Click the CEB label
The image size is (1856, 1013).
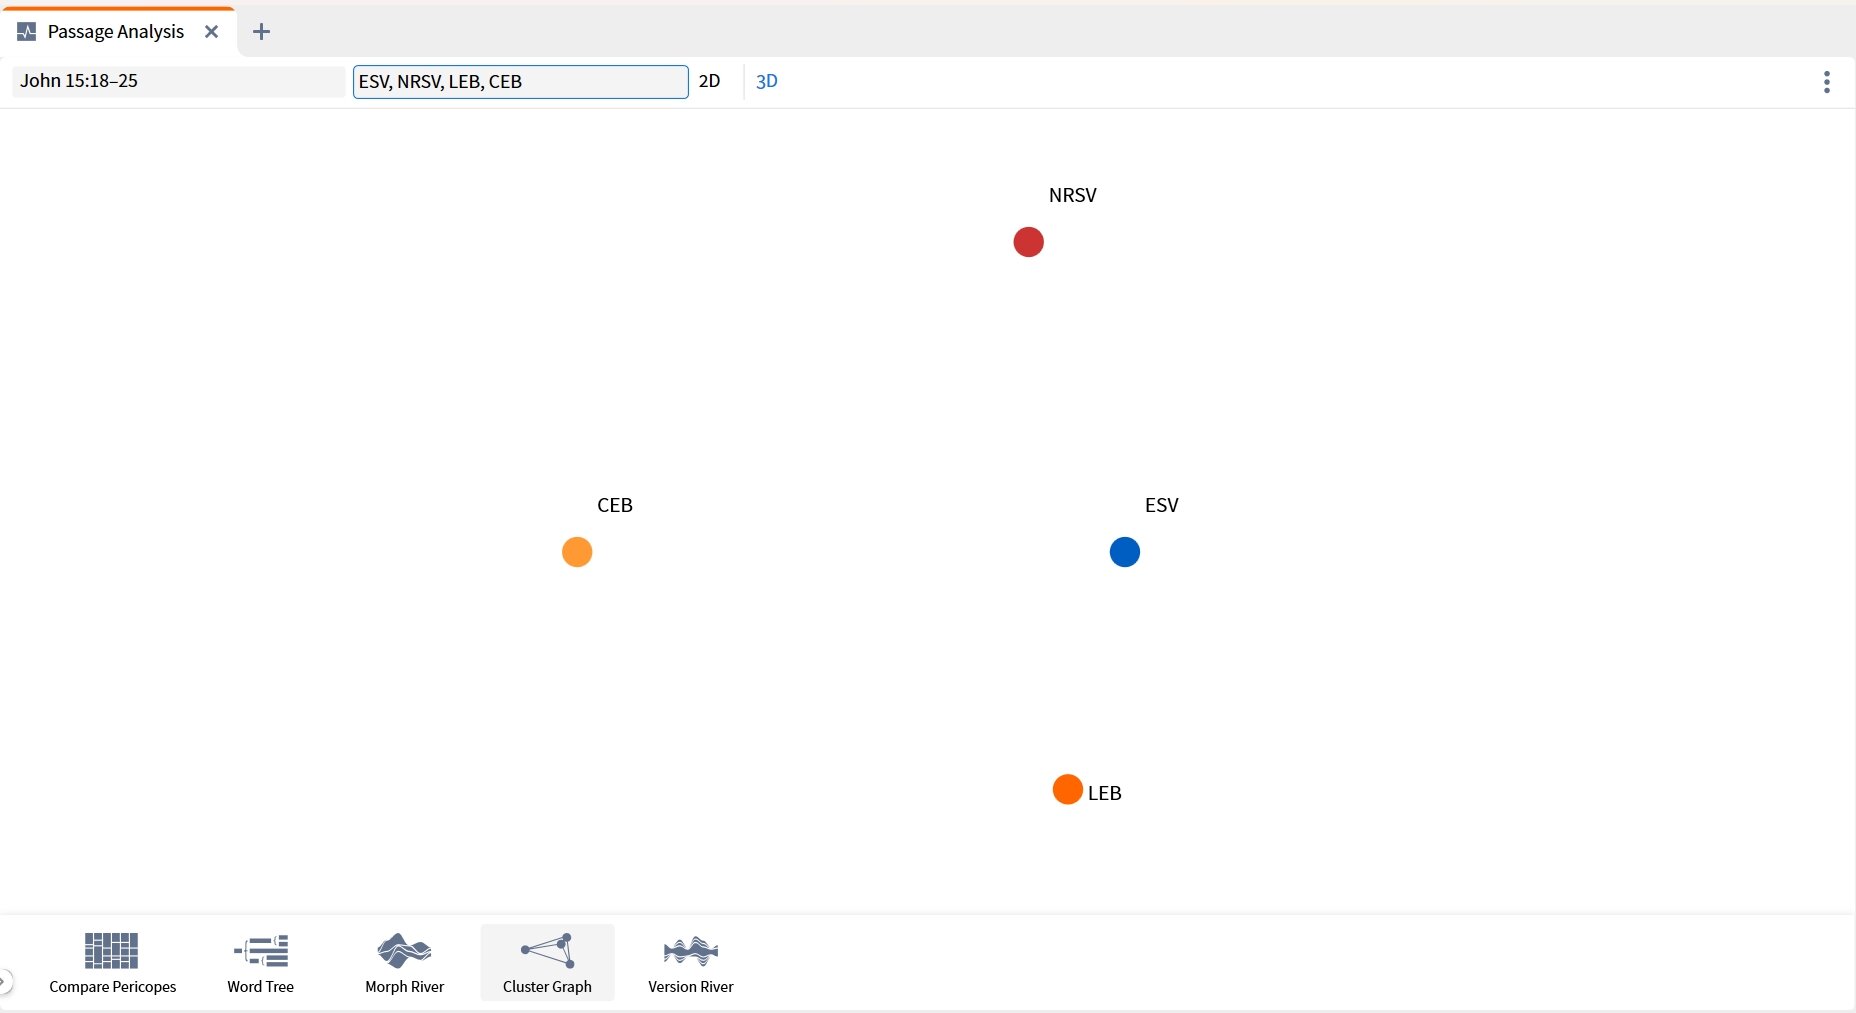(615, 505)
